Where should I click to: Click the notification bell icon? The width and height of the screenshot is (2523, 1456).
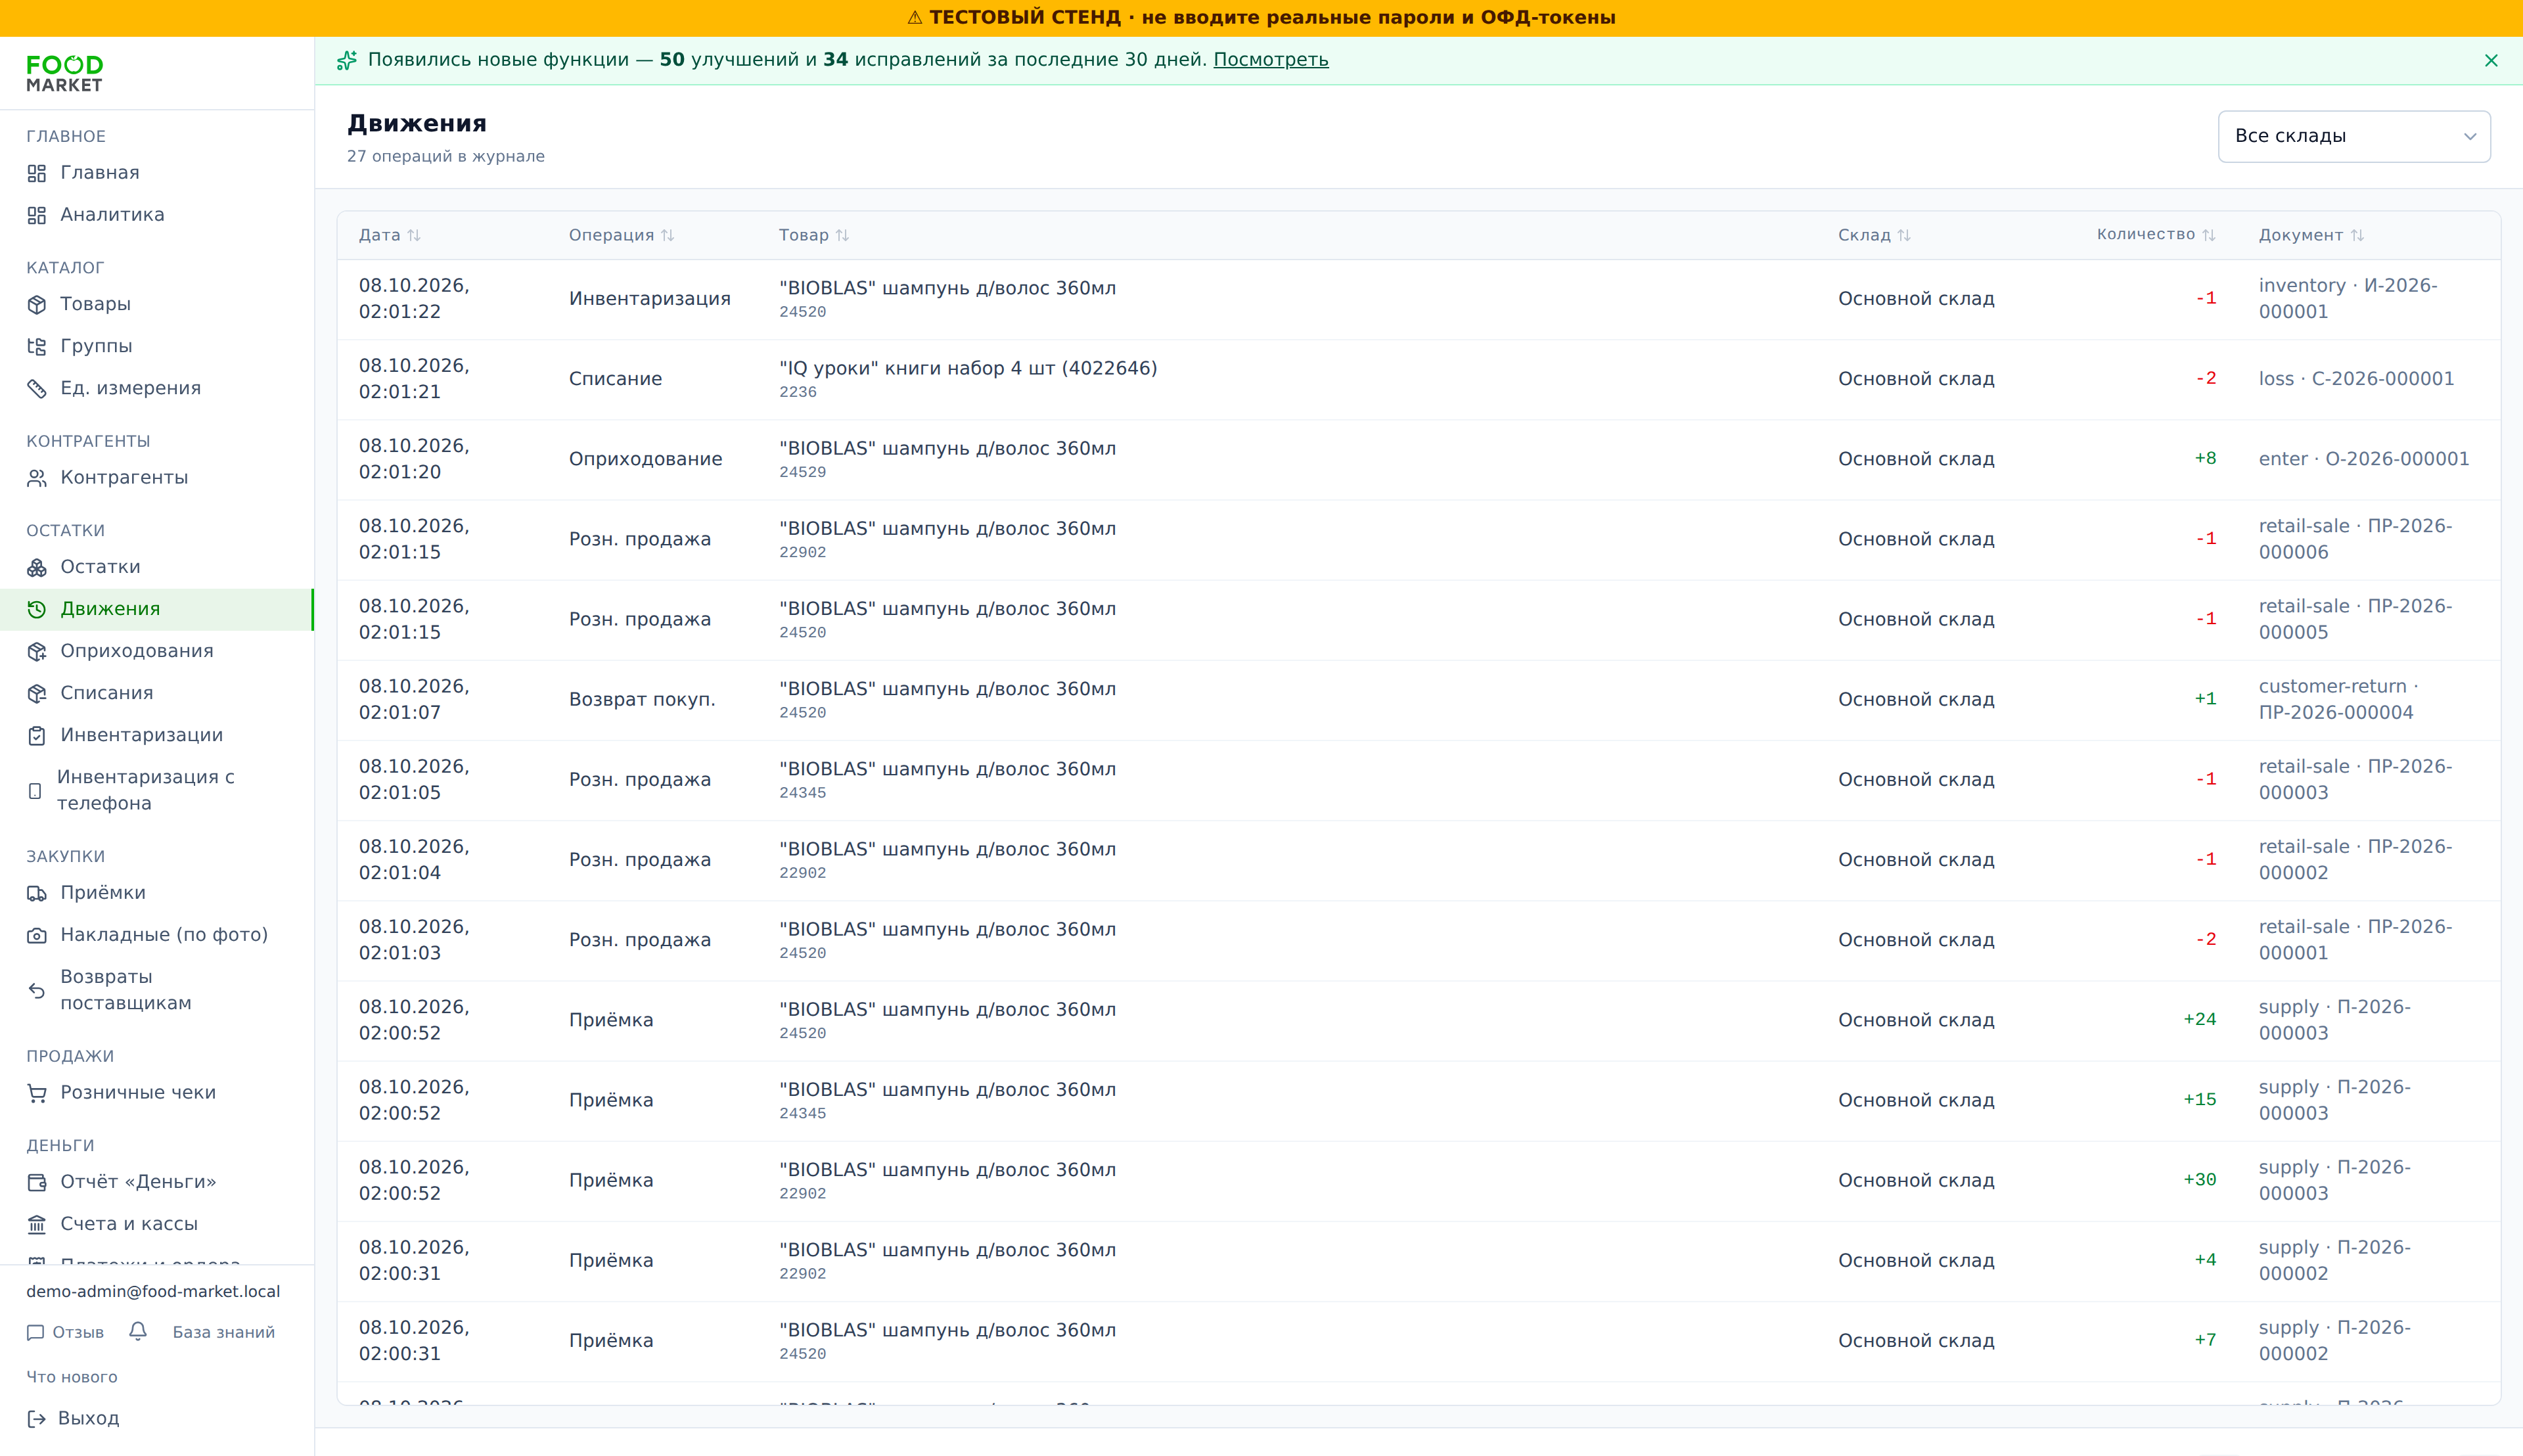tap(138, 1331)
